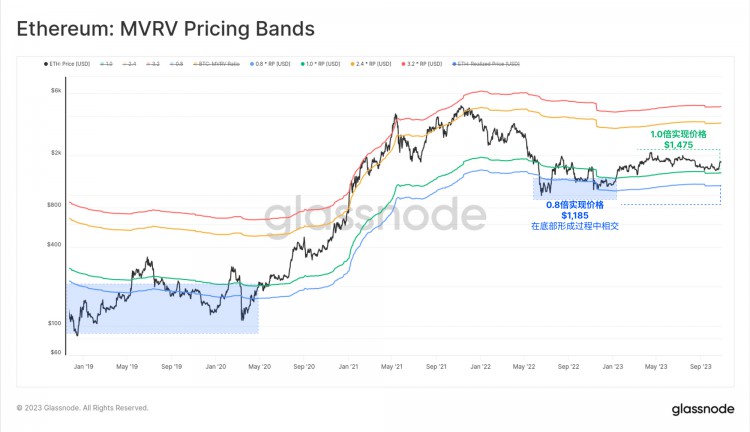Hide the 2.4 * RP [USD] series
Screen dimensions: 750x432
point(371,64)
